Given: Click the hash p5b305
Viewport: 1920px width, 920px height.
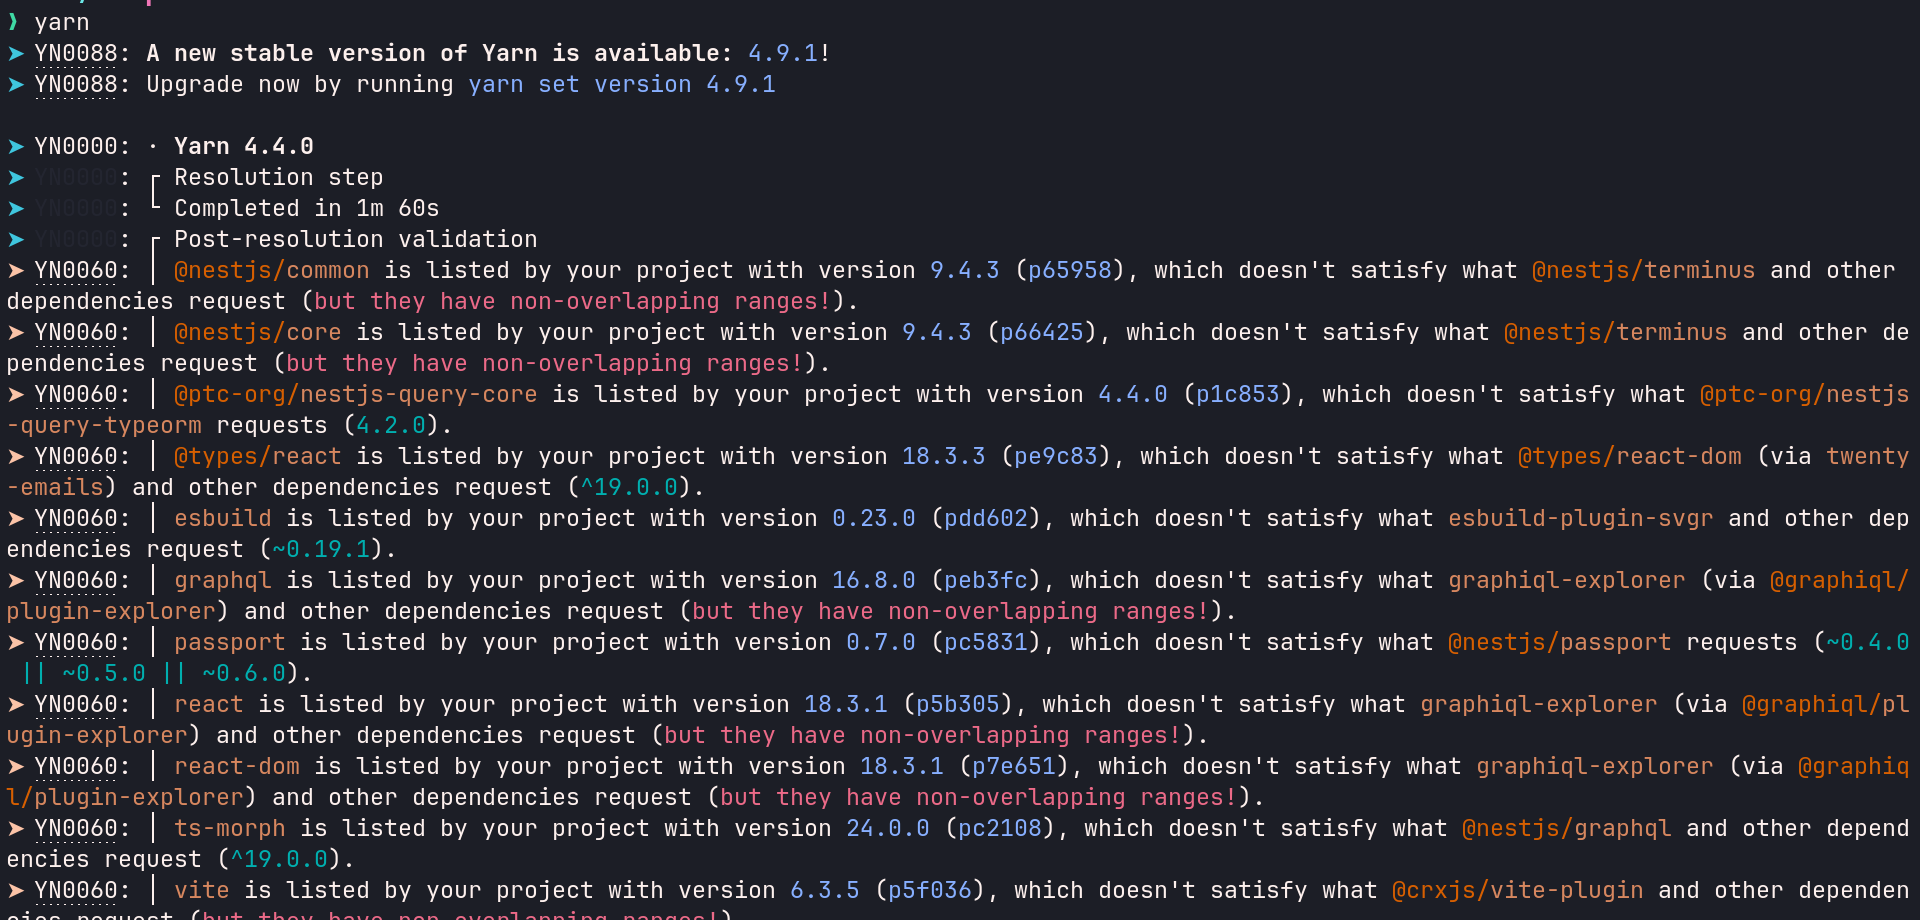Looking at the screenshot, I should tap(958, 704).
